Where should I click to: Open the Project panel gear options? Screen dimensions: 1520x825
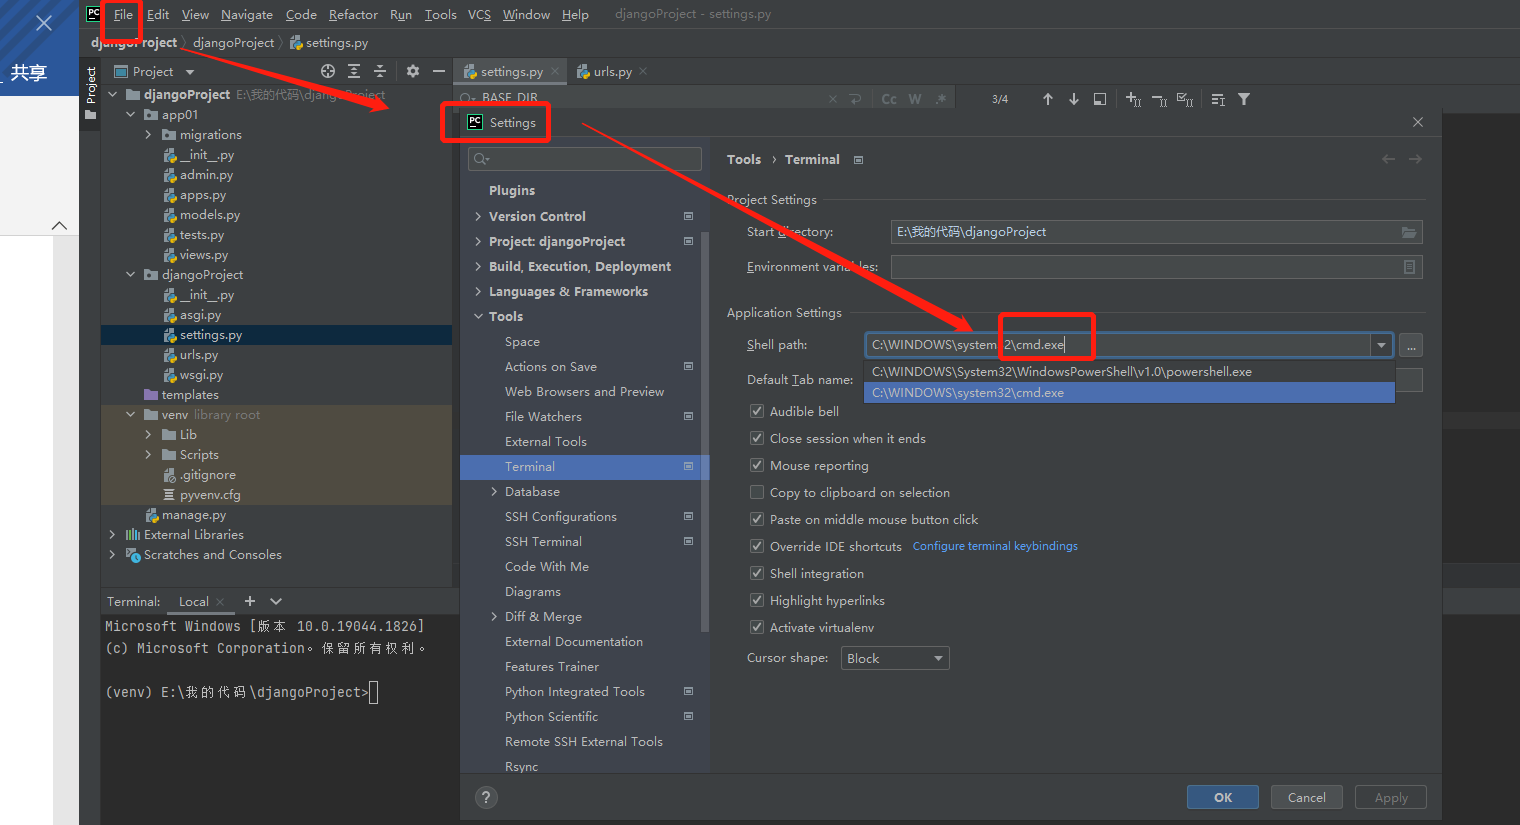click(413, 71)
